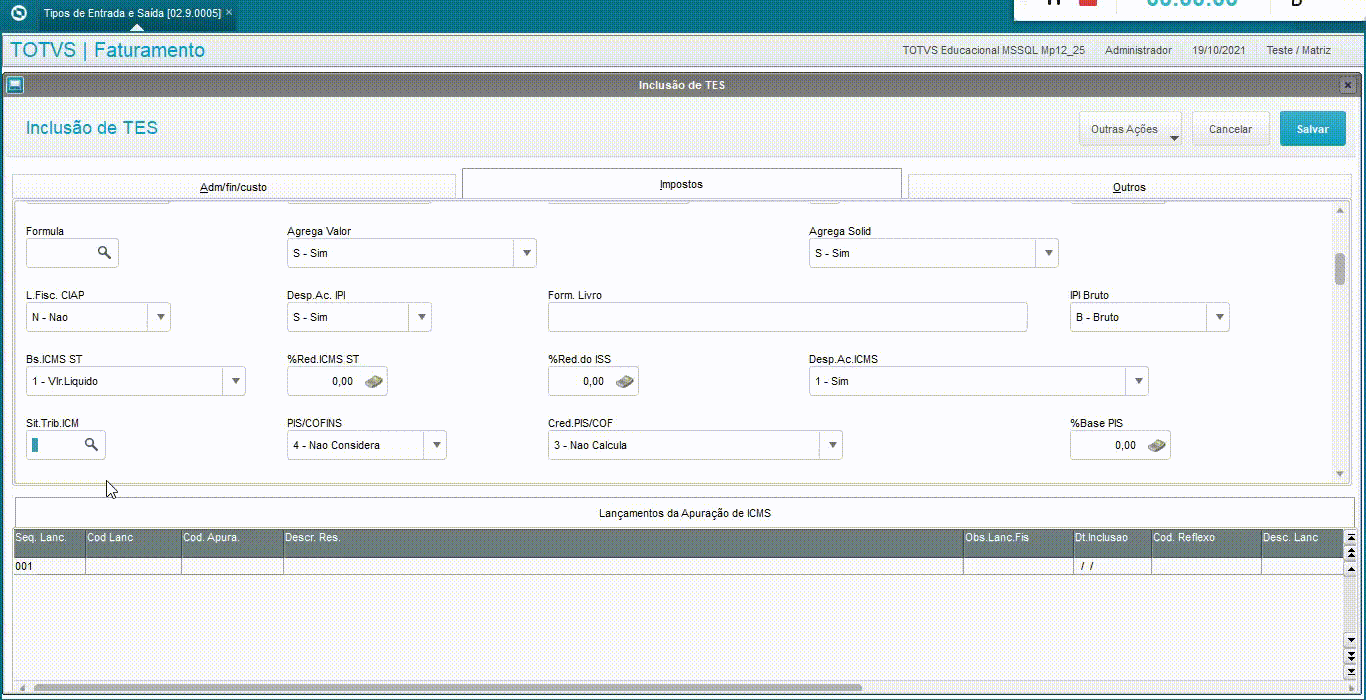Expand L.Fisc. CIAP dropdown

tap(160, 317)
